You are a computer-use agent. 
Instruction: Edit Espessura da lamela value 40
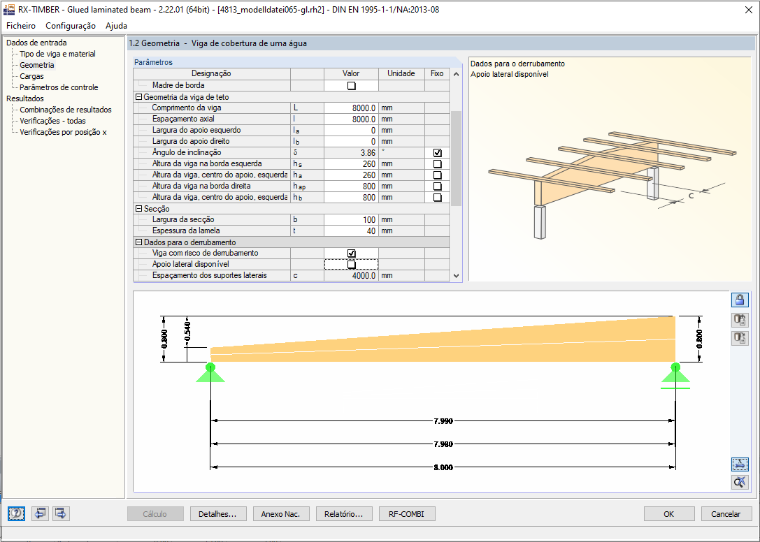tap(351, 231)
